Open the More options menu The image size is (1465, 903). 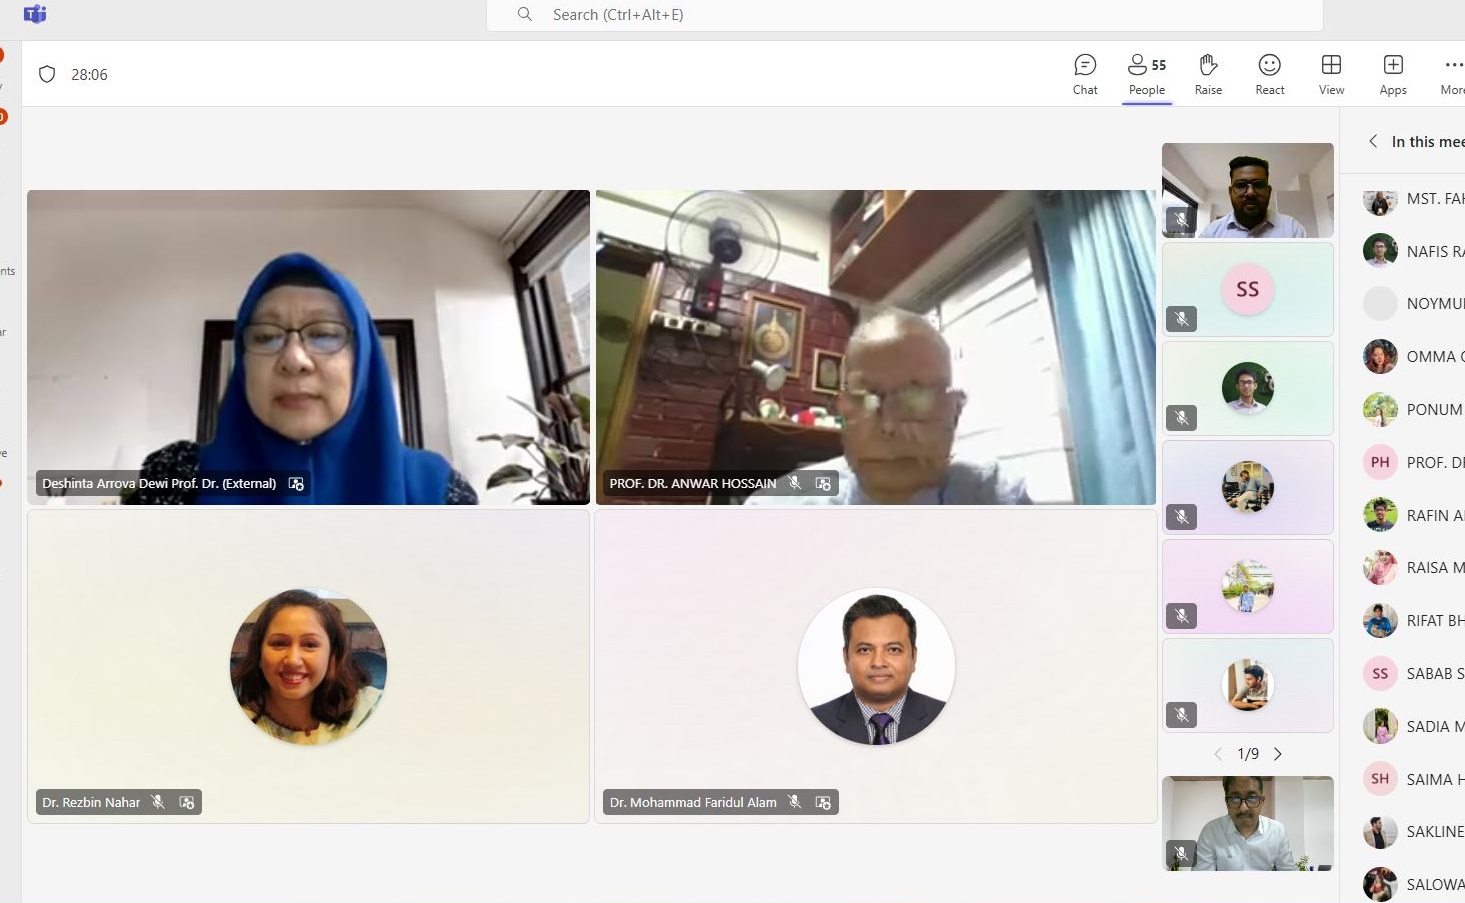click(1453, 75)
